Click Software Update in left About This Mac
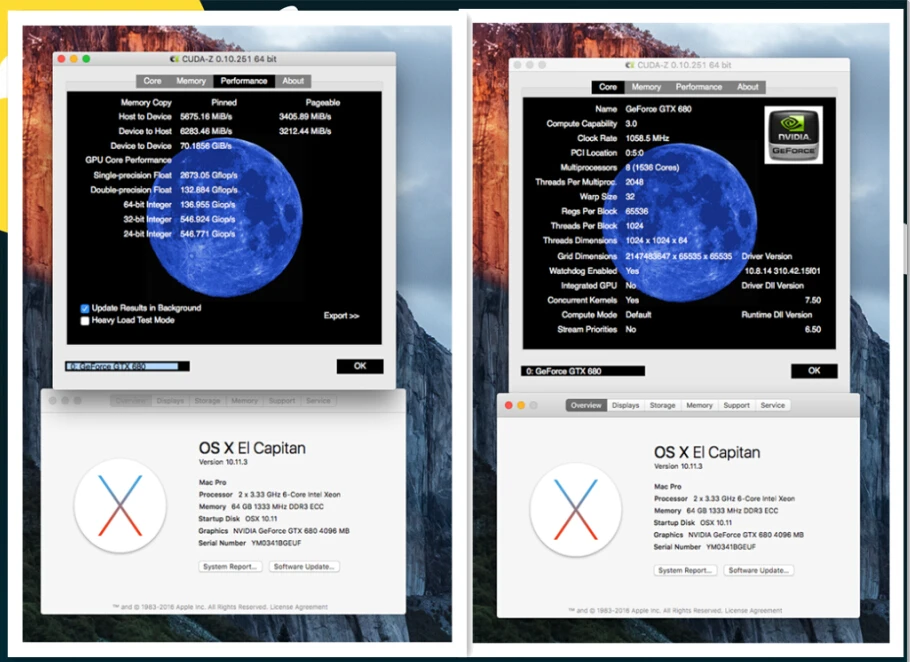The height and width of the screenshot is (662, 910). (304, 567)
